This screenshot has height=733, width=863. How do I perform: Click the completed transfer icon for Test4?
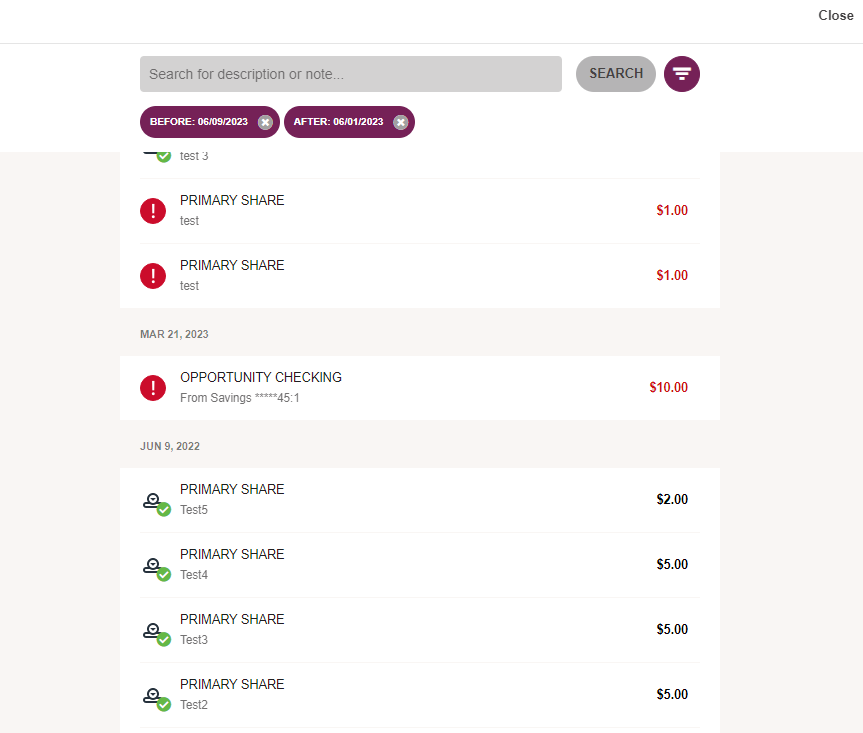(x=156, y=569)
